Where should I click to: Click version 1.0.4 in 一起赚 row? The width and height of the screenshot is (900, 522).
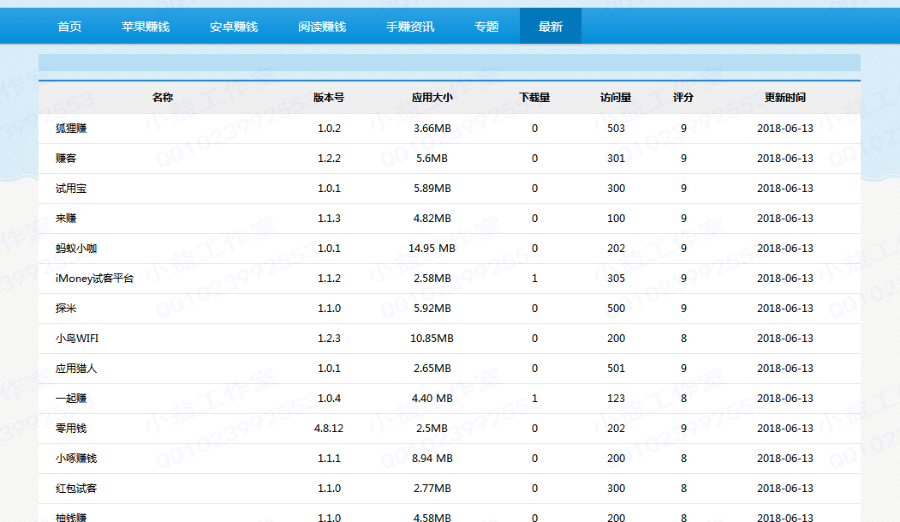click(329, 398)
